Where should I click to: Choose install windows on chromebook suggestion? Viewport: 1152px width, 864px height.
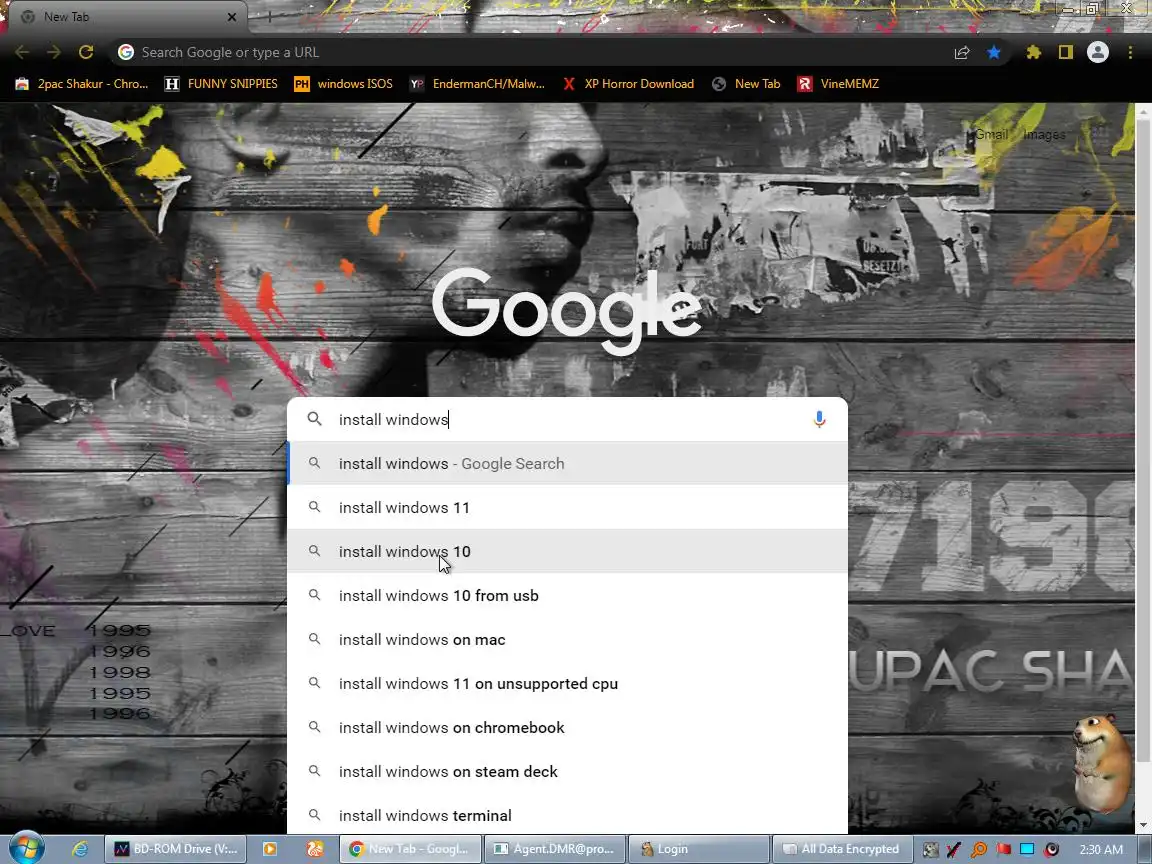[567, 728]
